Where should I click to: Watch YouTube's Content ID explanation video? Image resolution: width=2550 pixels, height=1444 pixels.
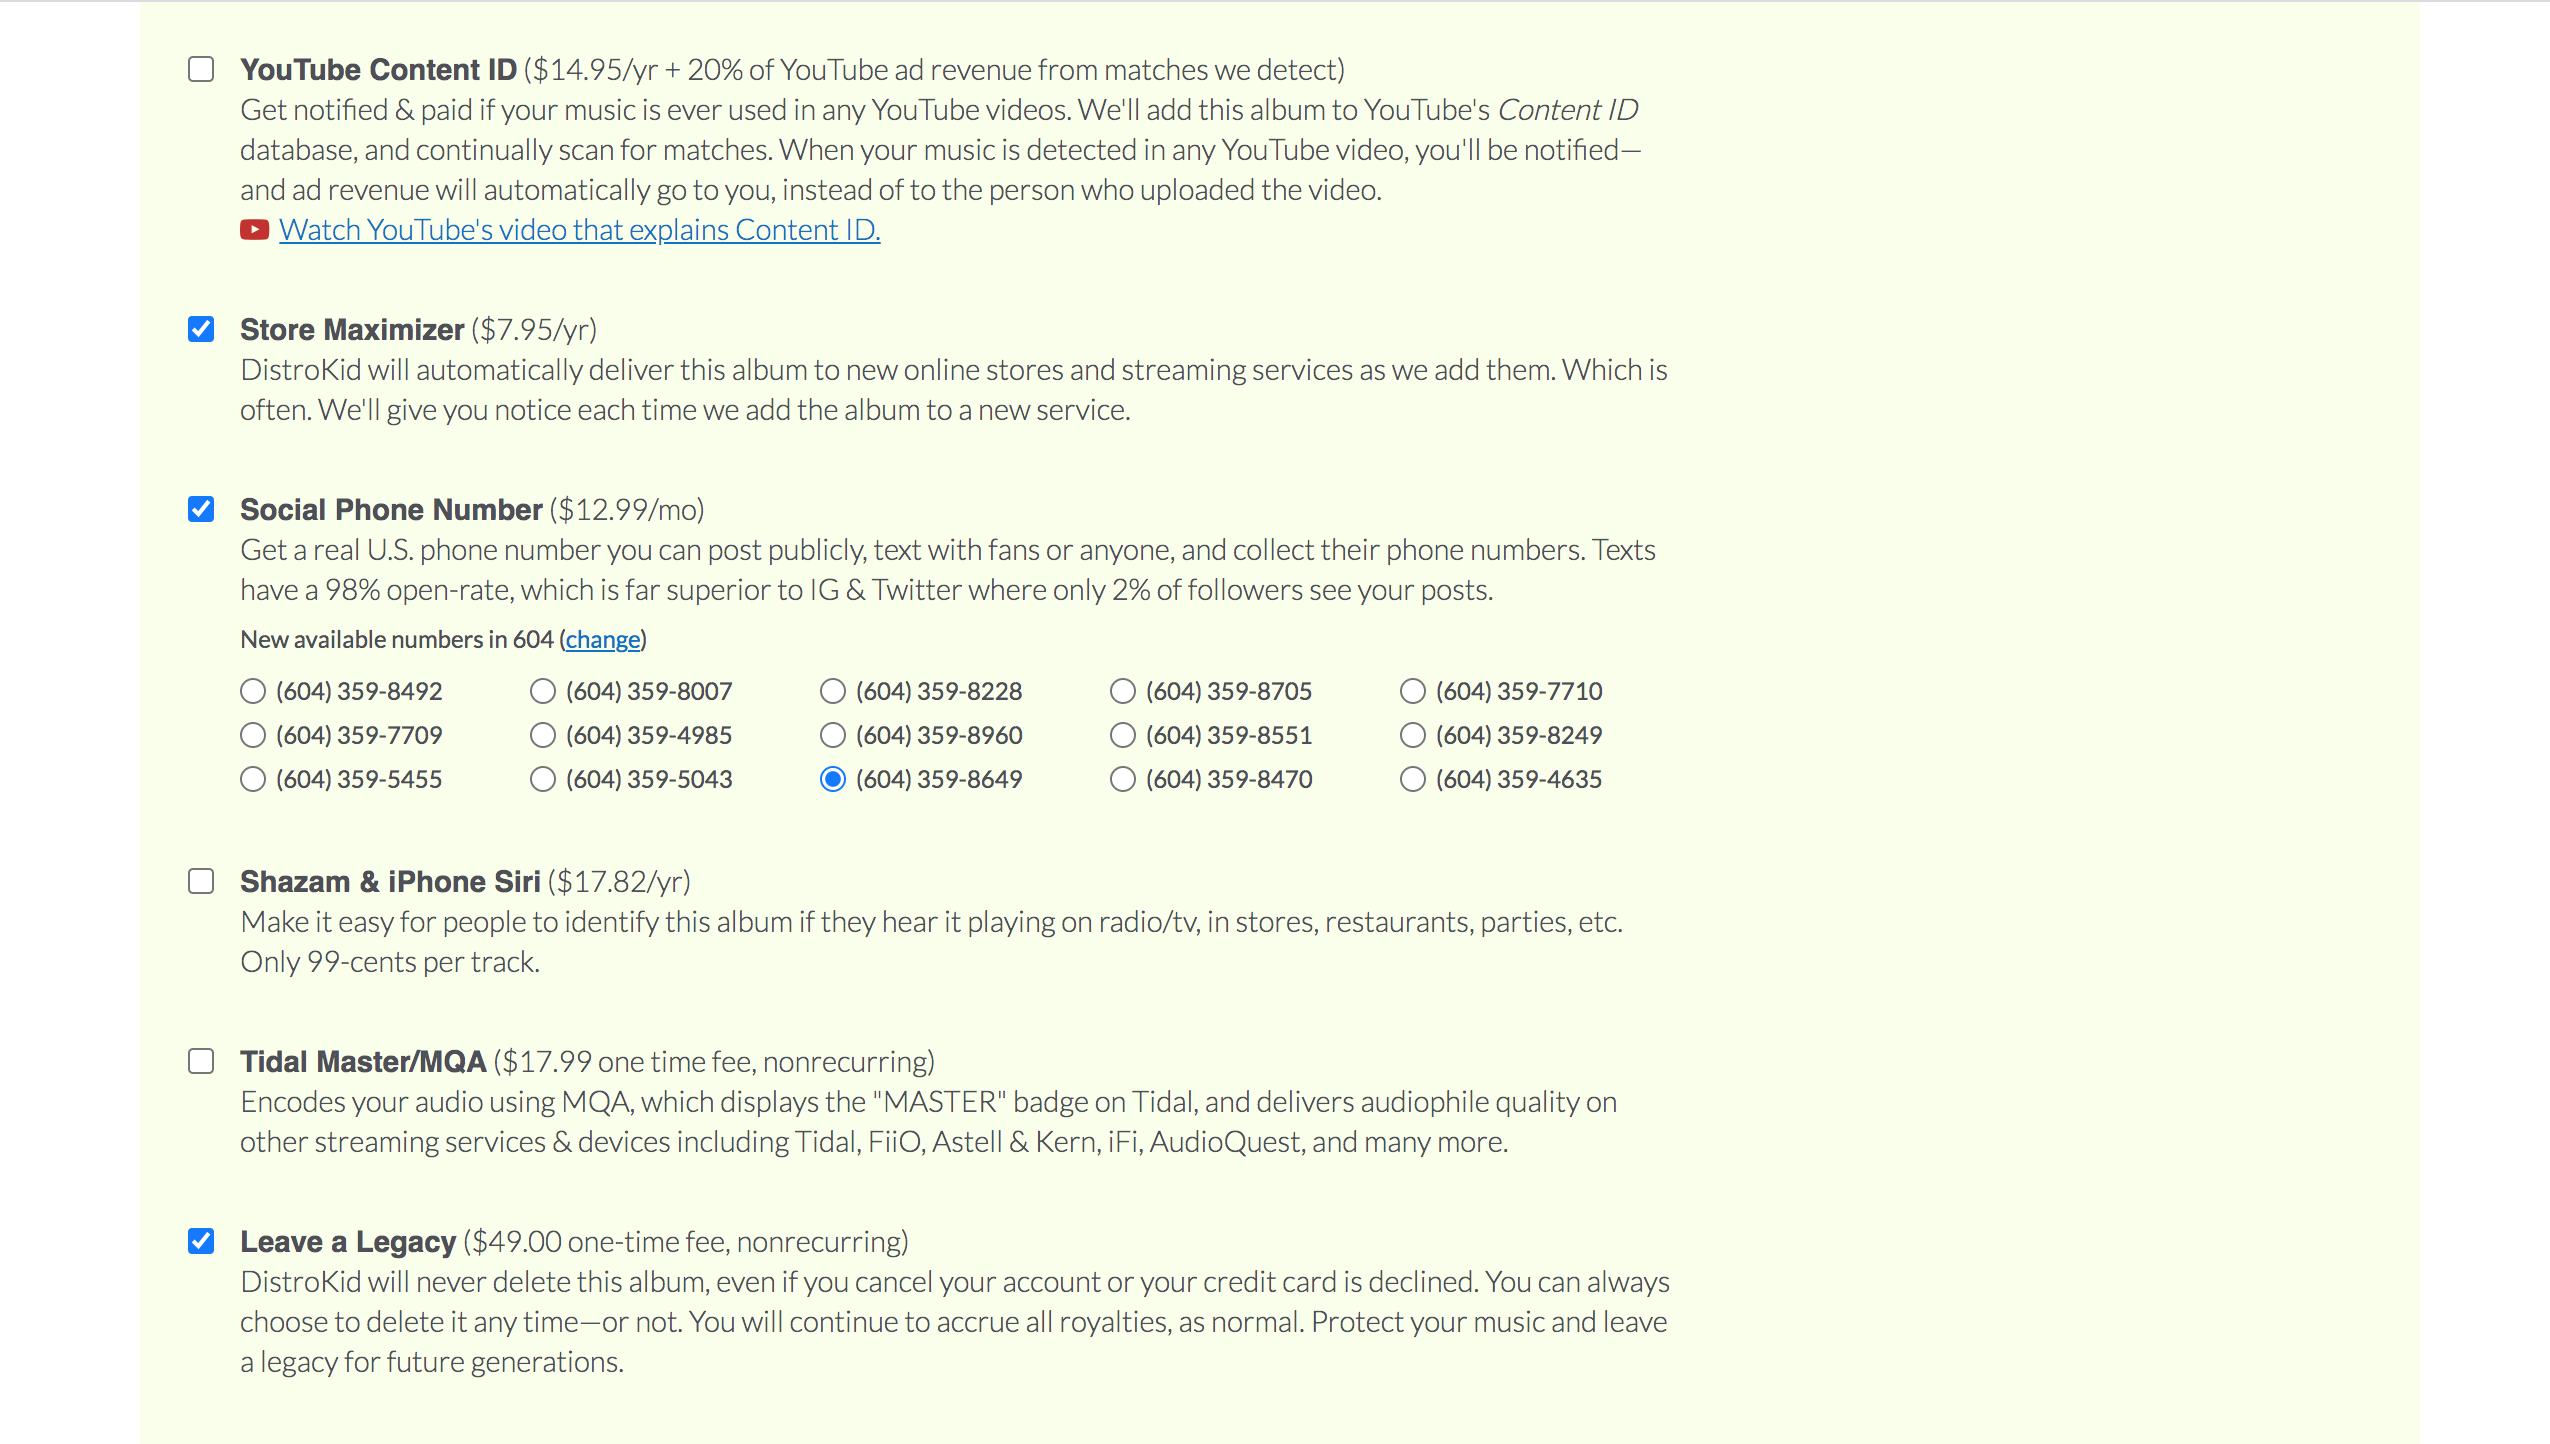coord(578,228)
